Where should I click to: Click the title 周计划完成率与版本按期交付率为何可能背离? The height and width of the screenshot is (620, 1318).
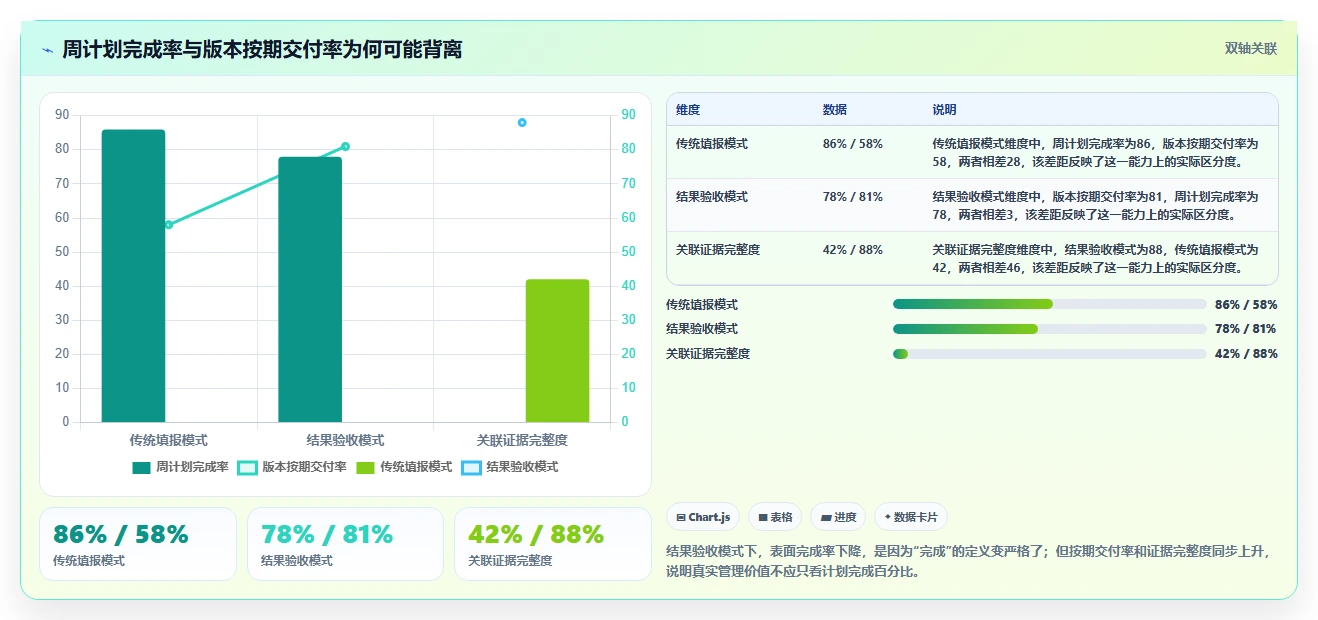[x=262, y=50]
